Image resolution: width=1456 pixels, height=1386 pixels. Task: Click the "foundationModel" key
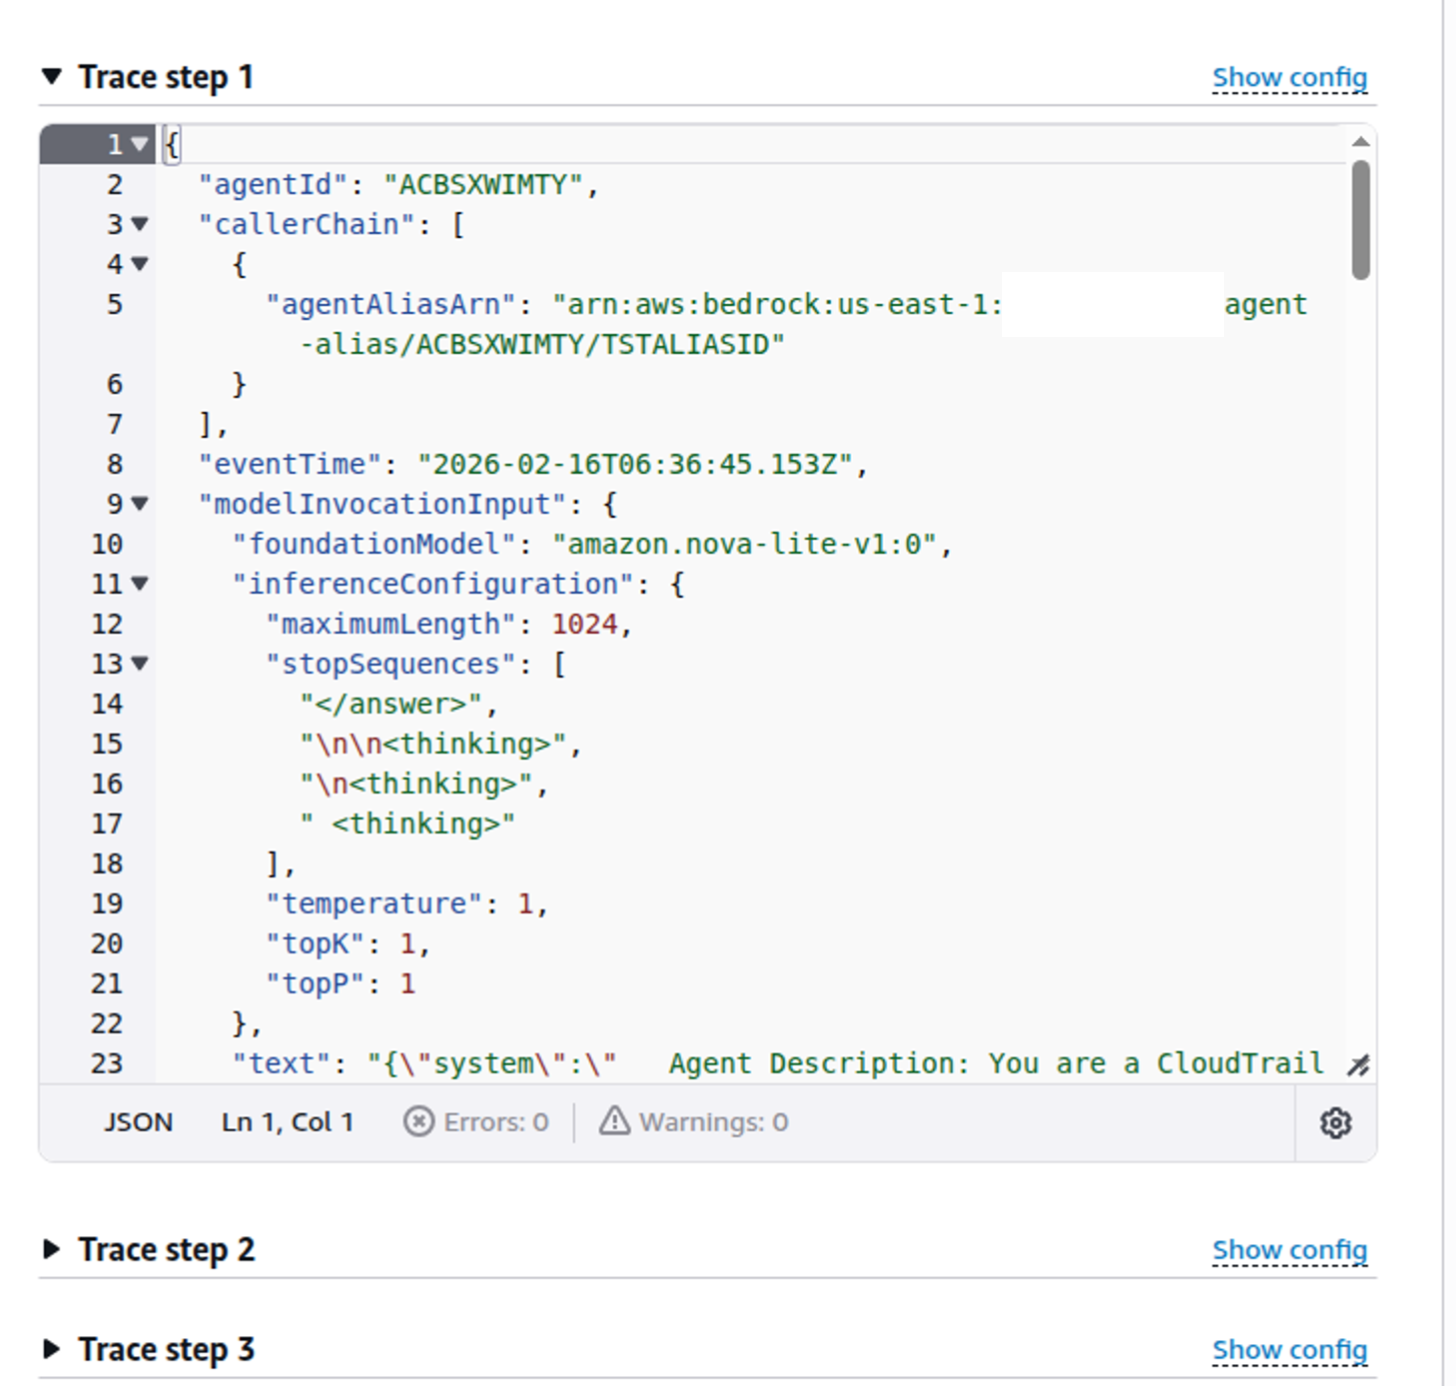[375, 545]
